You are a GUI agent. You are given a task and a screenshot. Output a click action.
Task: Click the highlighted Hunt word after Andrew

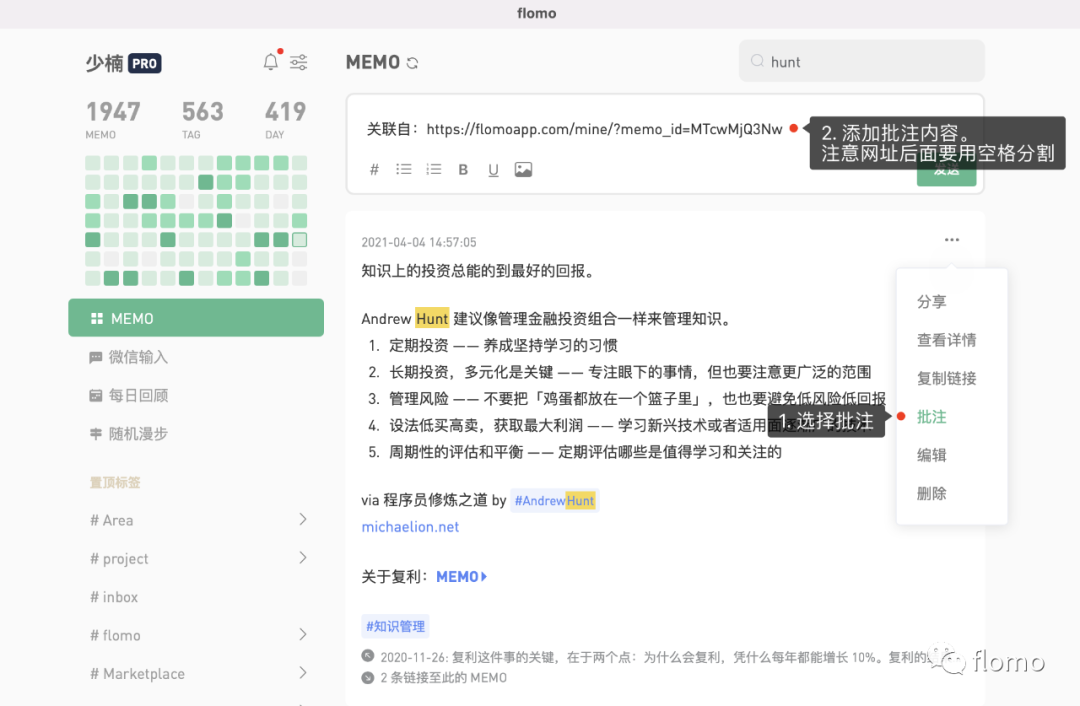tap(432, 318)
